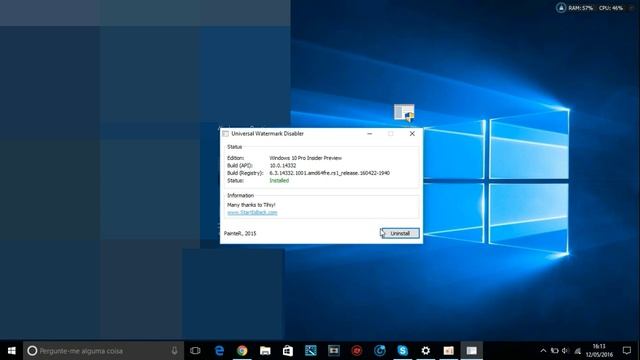Open the Windows Store from the taskbar

[288, 351]
